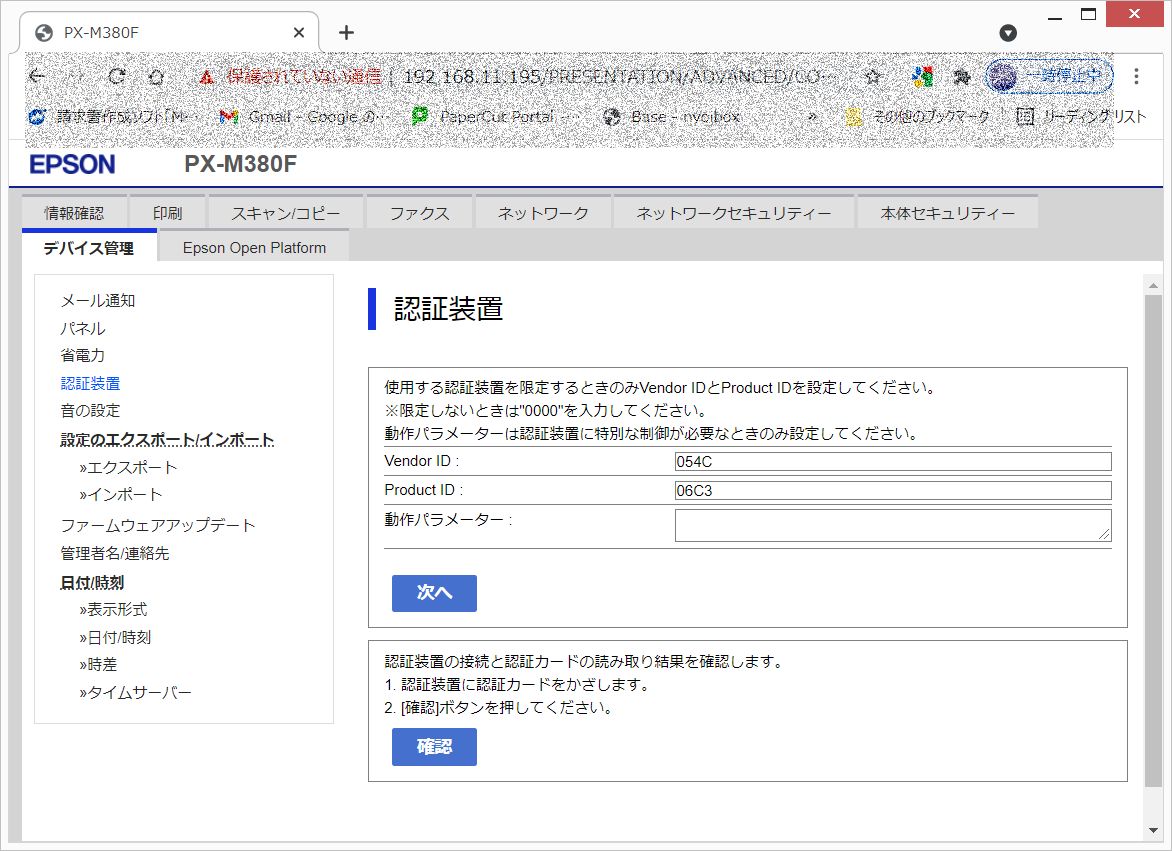The image size is (1172, 851).
Task: Open ファームウェアアップデート link
Action: 158,525
